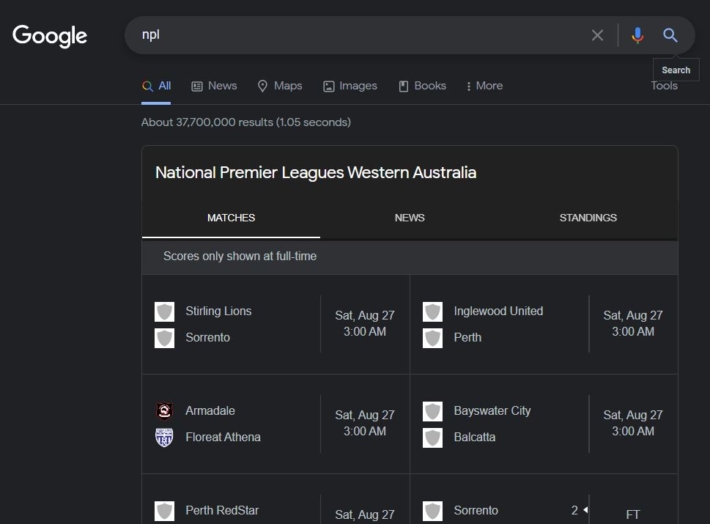Click the Perth RedStar team name
Screen dimensions: 710x524
click(x=222, y=510)
